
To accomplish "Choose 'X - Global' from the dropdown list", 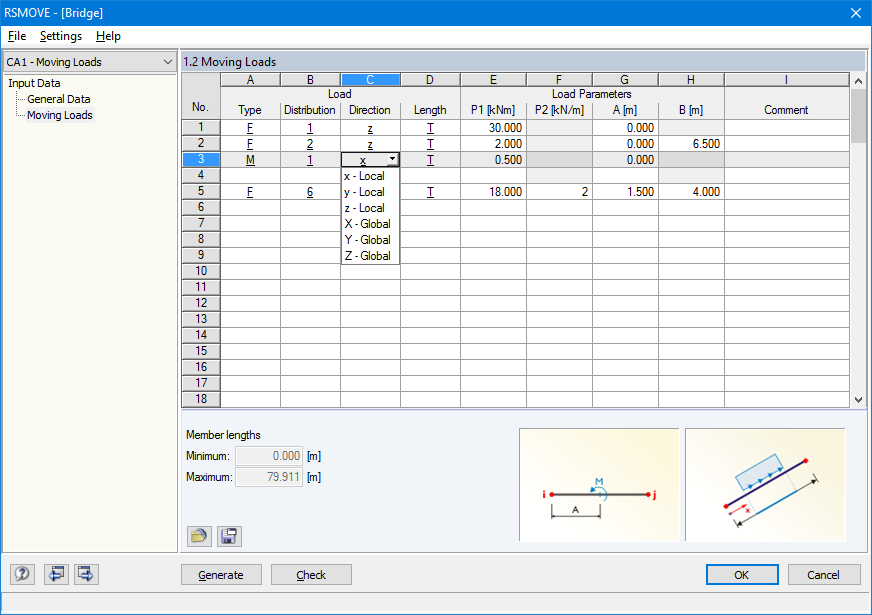I will [370, 224].
